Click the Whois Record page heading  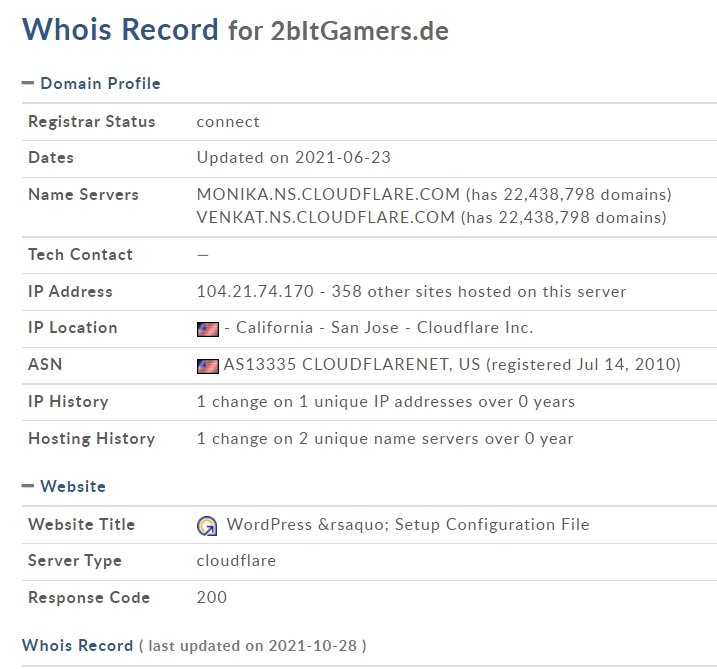pos(120,29)
